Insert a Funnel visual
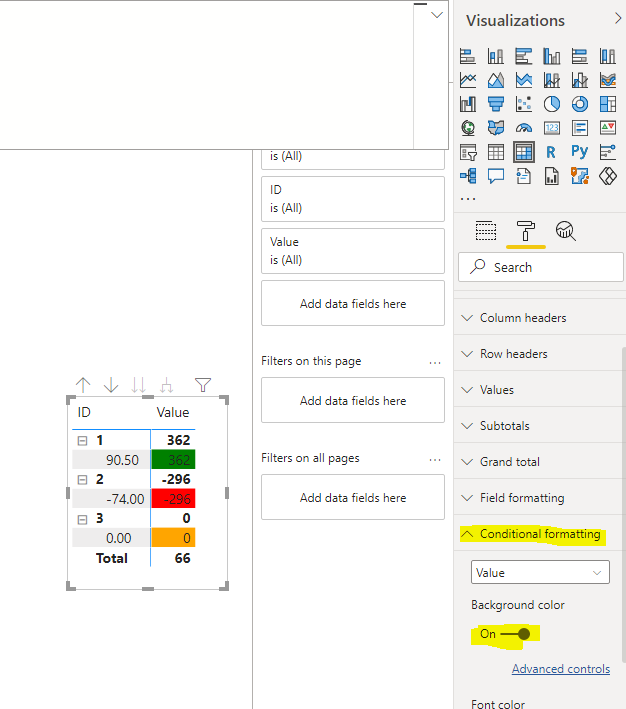 (496, 104)
